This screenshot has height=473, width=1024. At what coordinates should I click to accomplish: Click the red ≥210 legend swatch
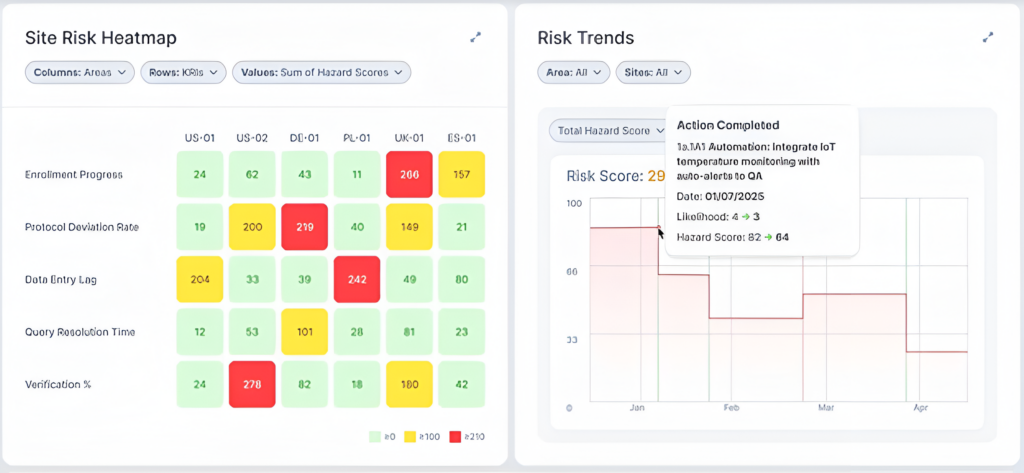(455, 437)
